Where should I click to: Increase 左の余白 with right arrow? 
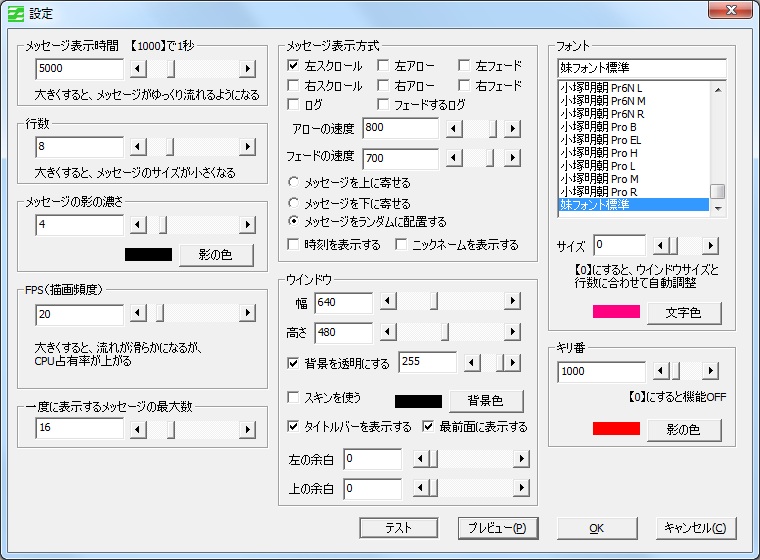[x=521, y=459]
